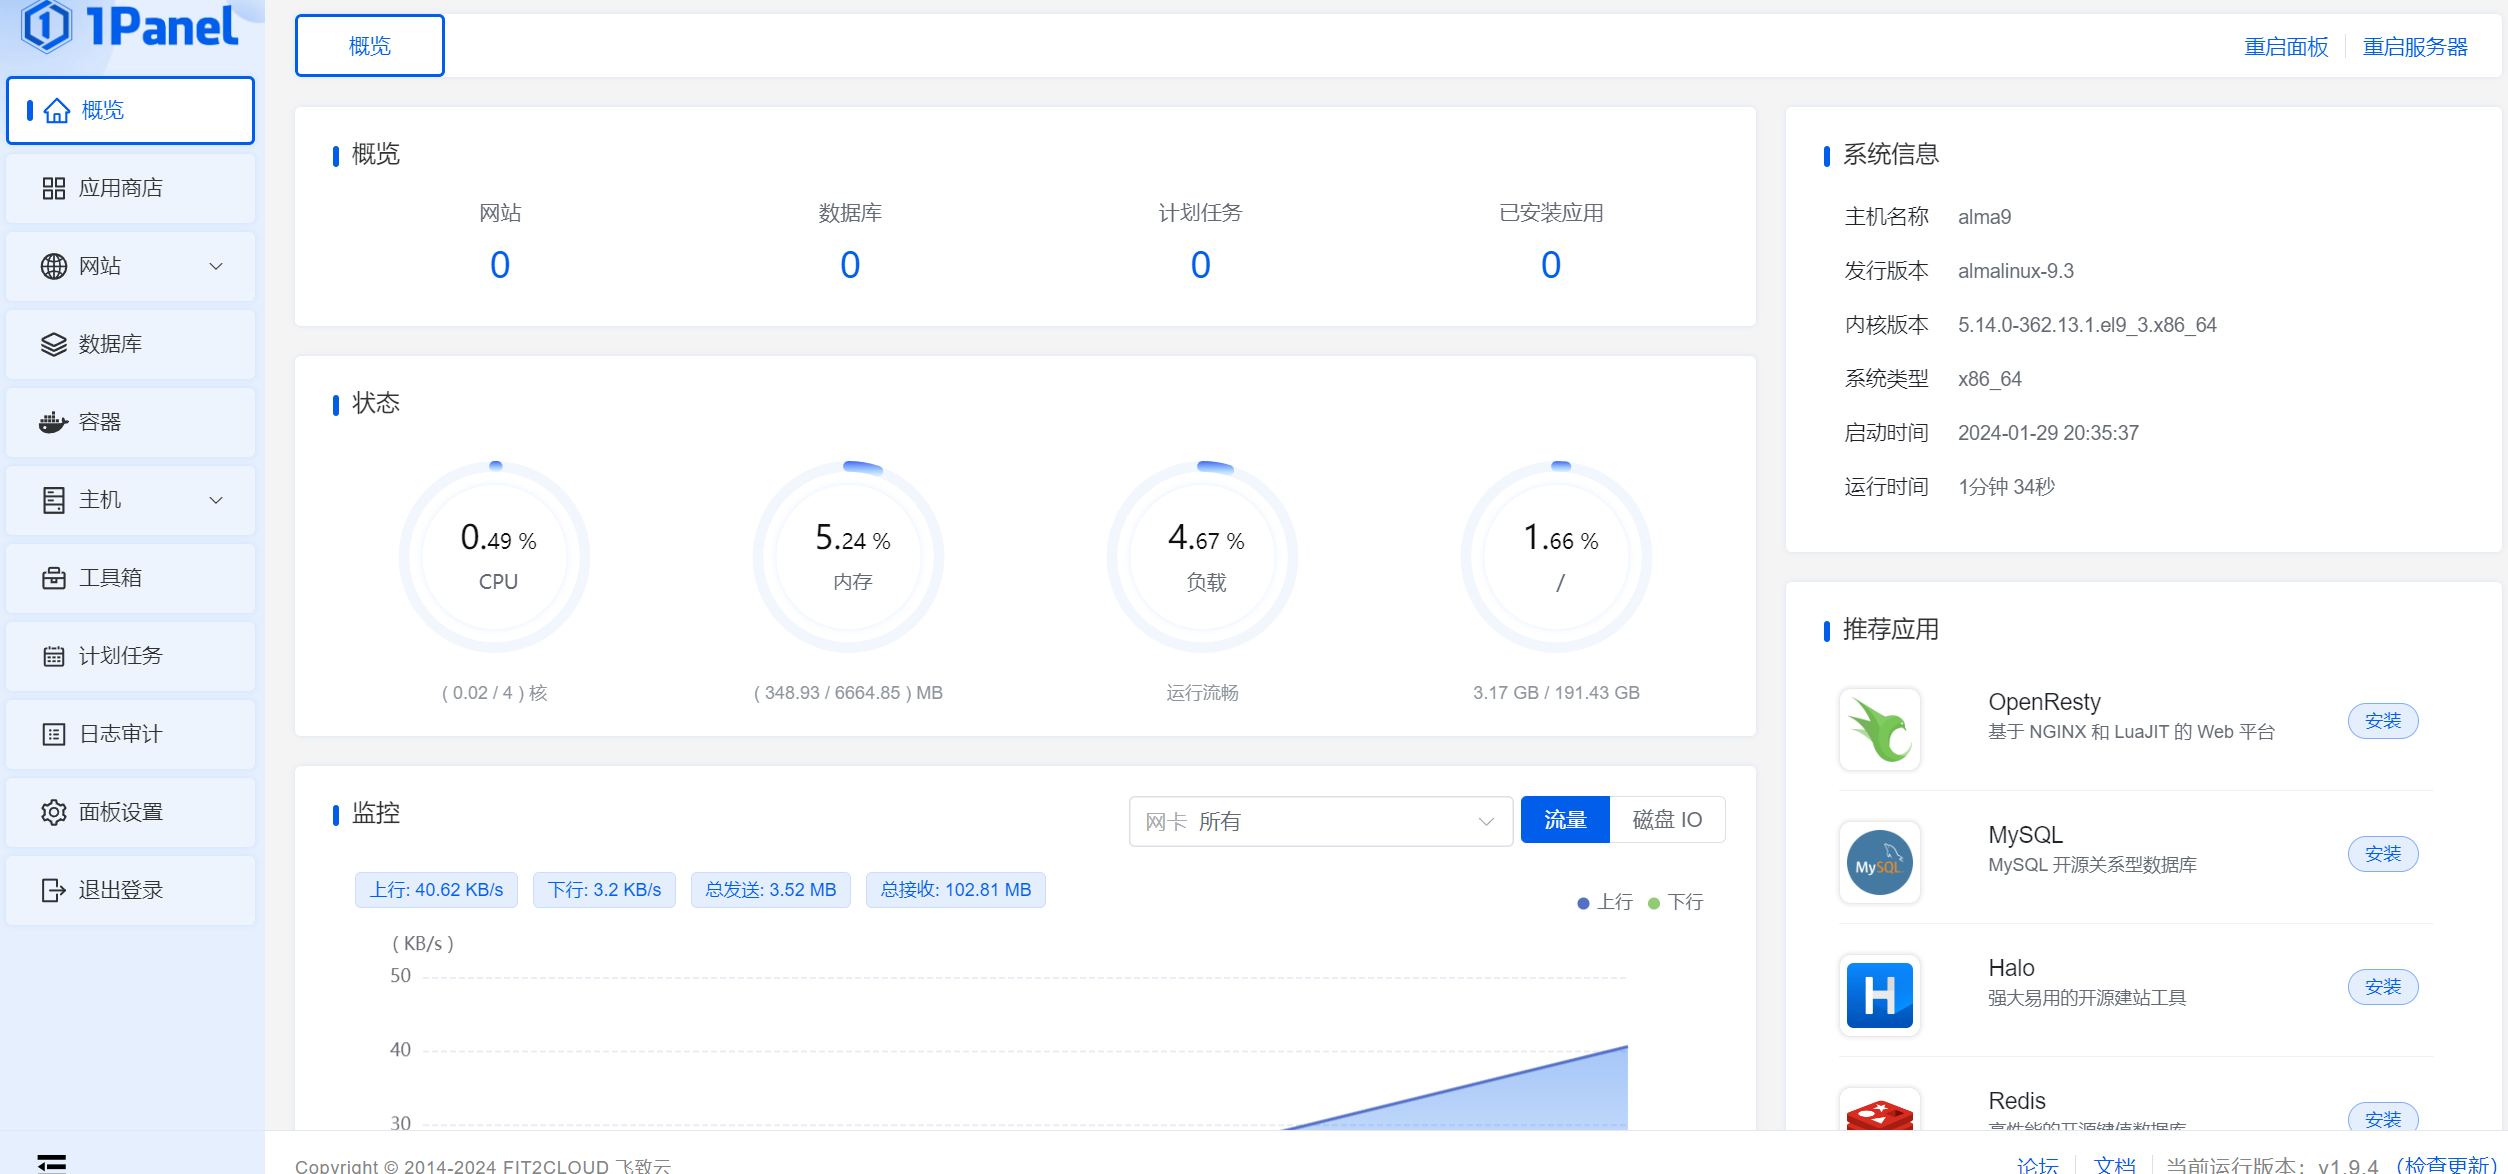Expand the 网站 sidebar submenu chevron
Viewport: 2508px width, 1174px height.
pyautogui.click(x=216, y=266)
